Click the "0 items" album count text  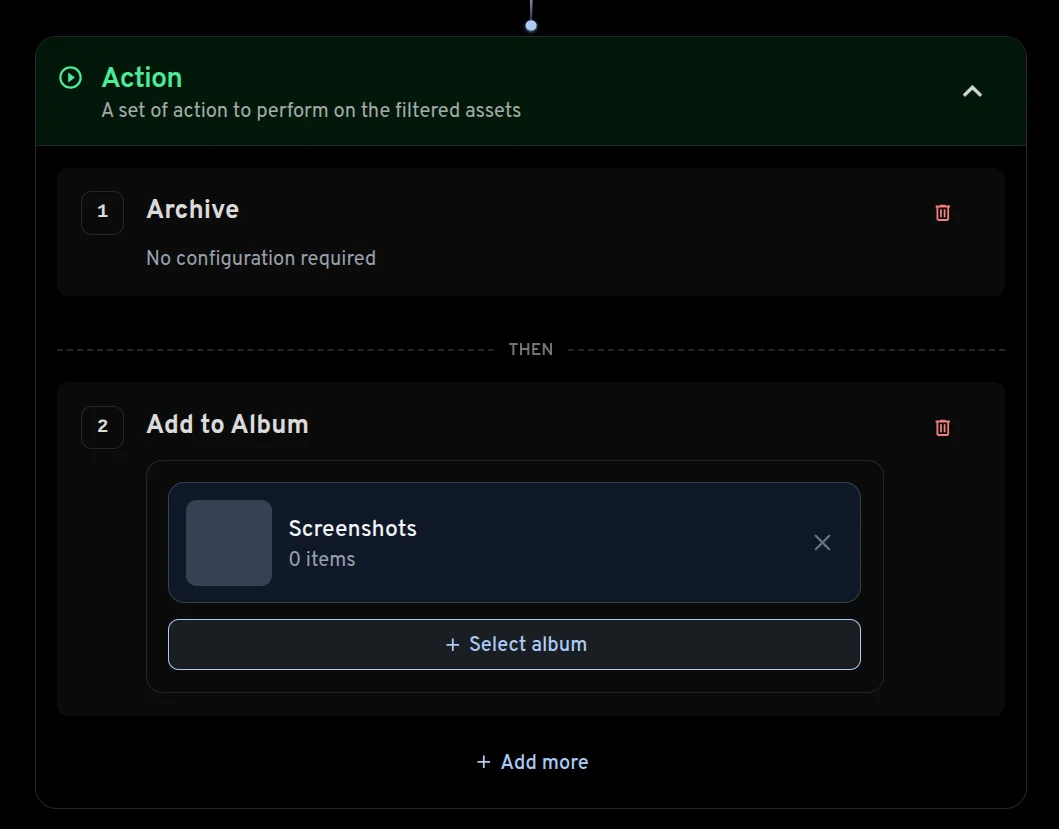pos(322,559)
